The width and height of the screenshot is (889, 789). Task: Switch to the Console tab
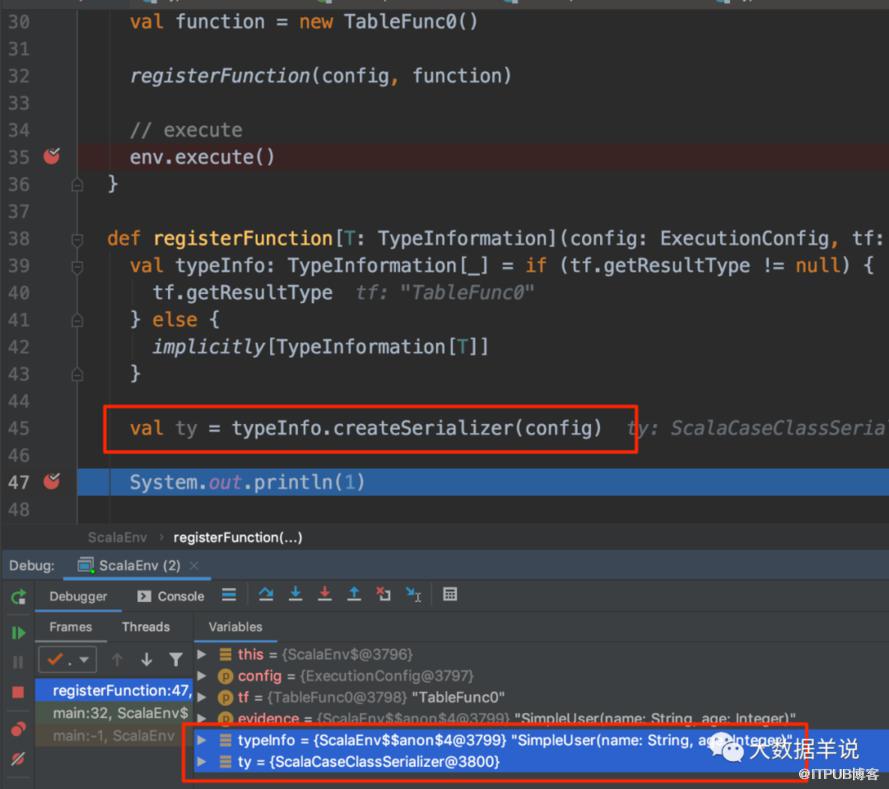[171, 596]
